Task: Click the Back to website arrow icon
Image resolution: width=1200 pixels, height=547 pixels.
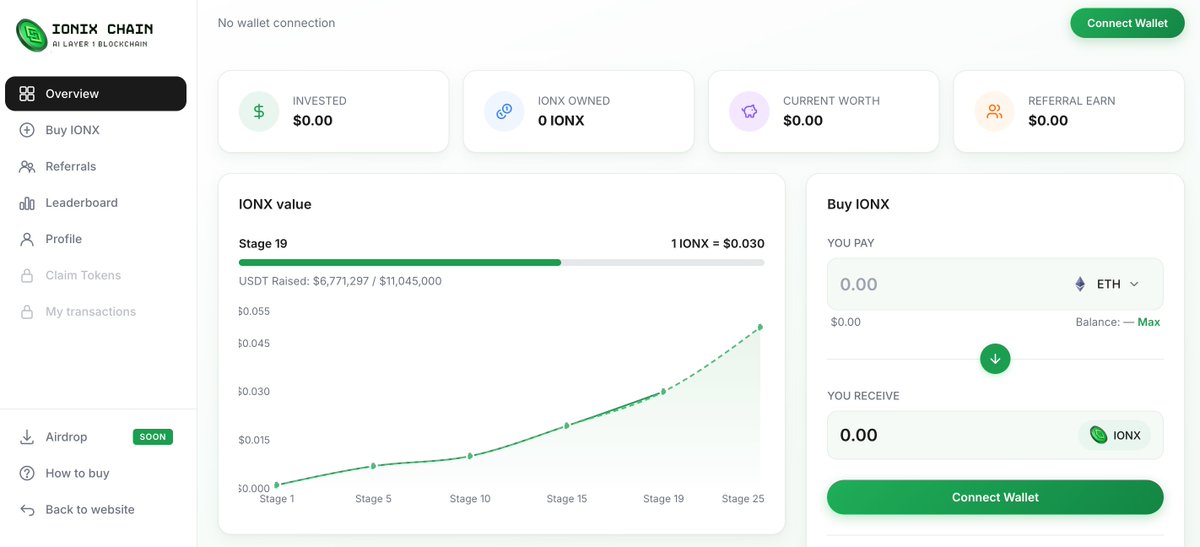Action: coord(27,510)
